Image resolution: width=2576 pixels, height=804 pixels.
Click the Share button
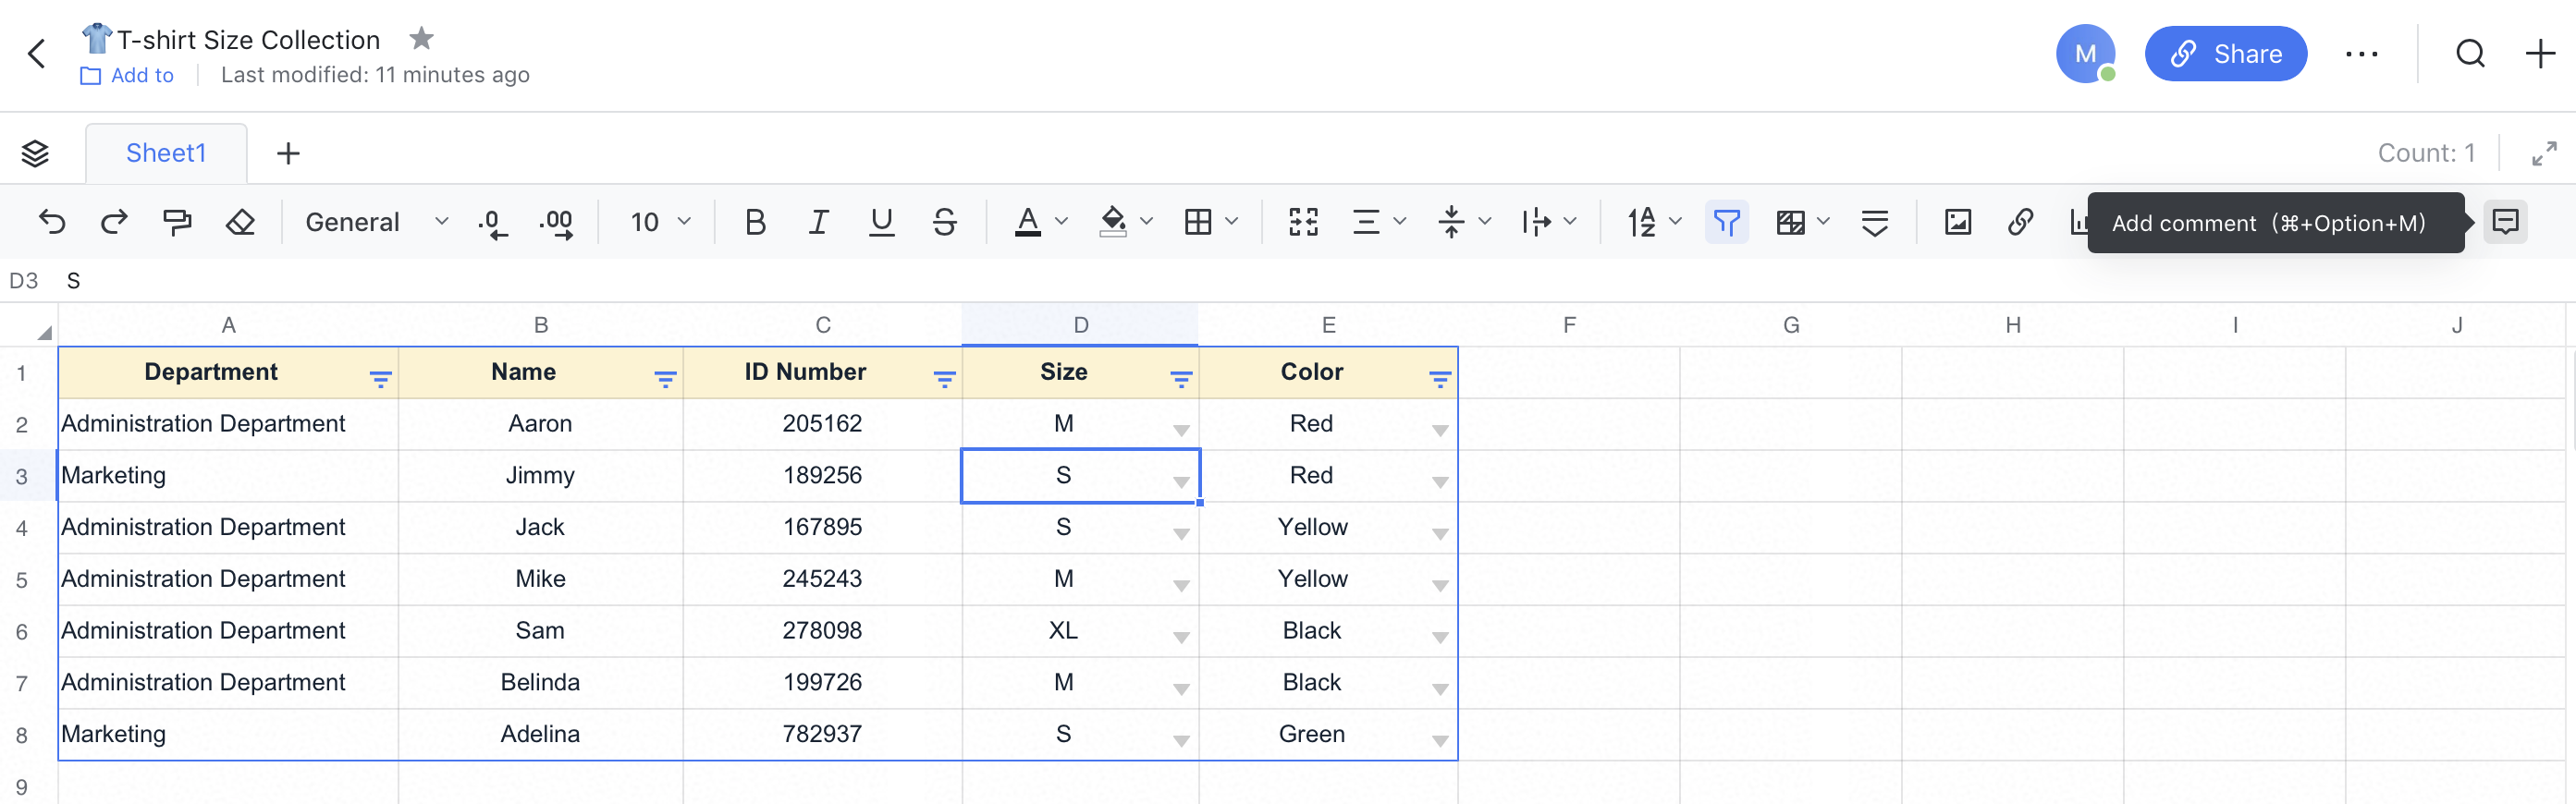[2225, 54]
